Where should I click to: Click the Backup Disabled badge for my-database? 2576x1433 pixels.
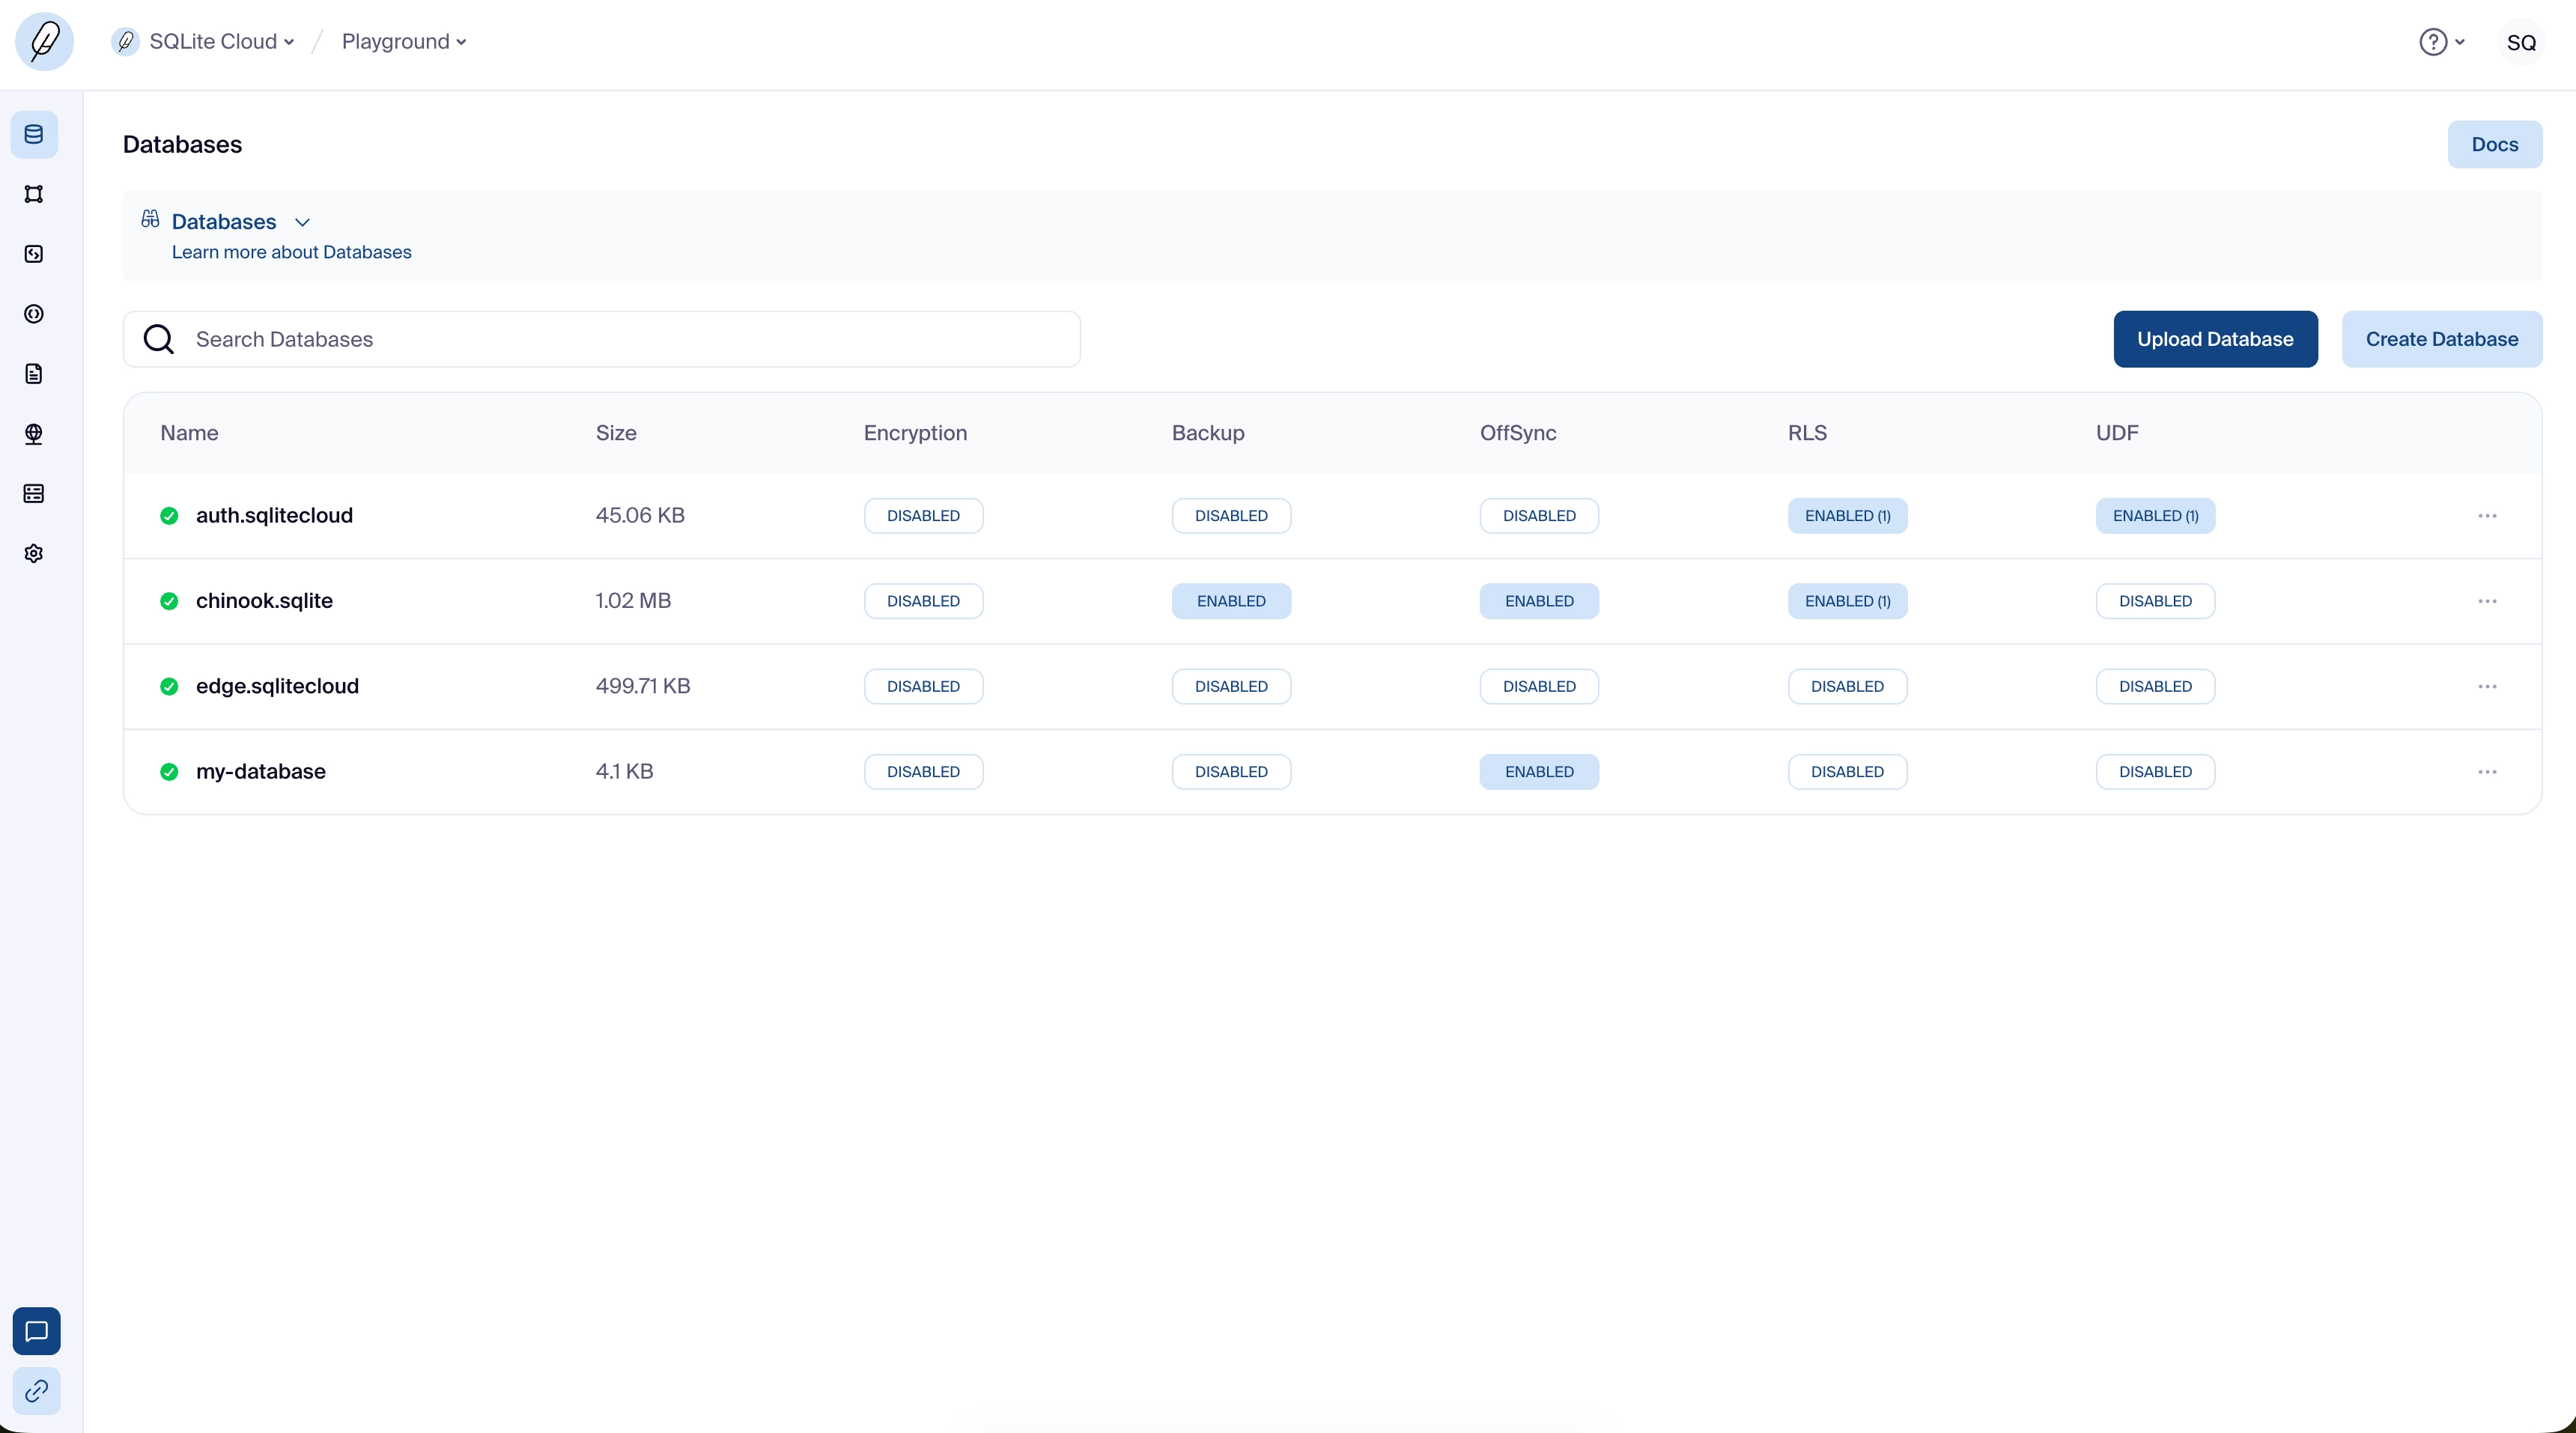point(1231,772)
